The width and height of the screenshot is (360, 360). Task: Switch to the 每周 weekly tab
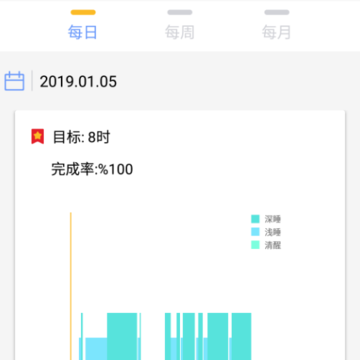click(x=180, y=26)
